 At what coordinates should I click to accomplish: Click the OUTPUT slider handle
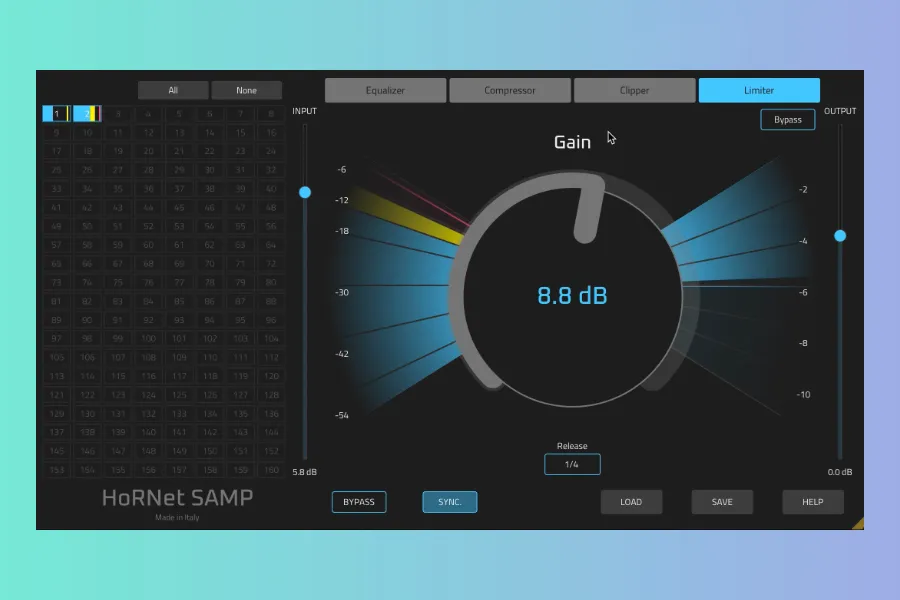[x=840, y=236]
